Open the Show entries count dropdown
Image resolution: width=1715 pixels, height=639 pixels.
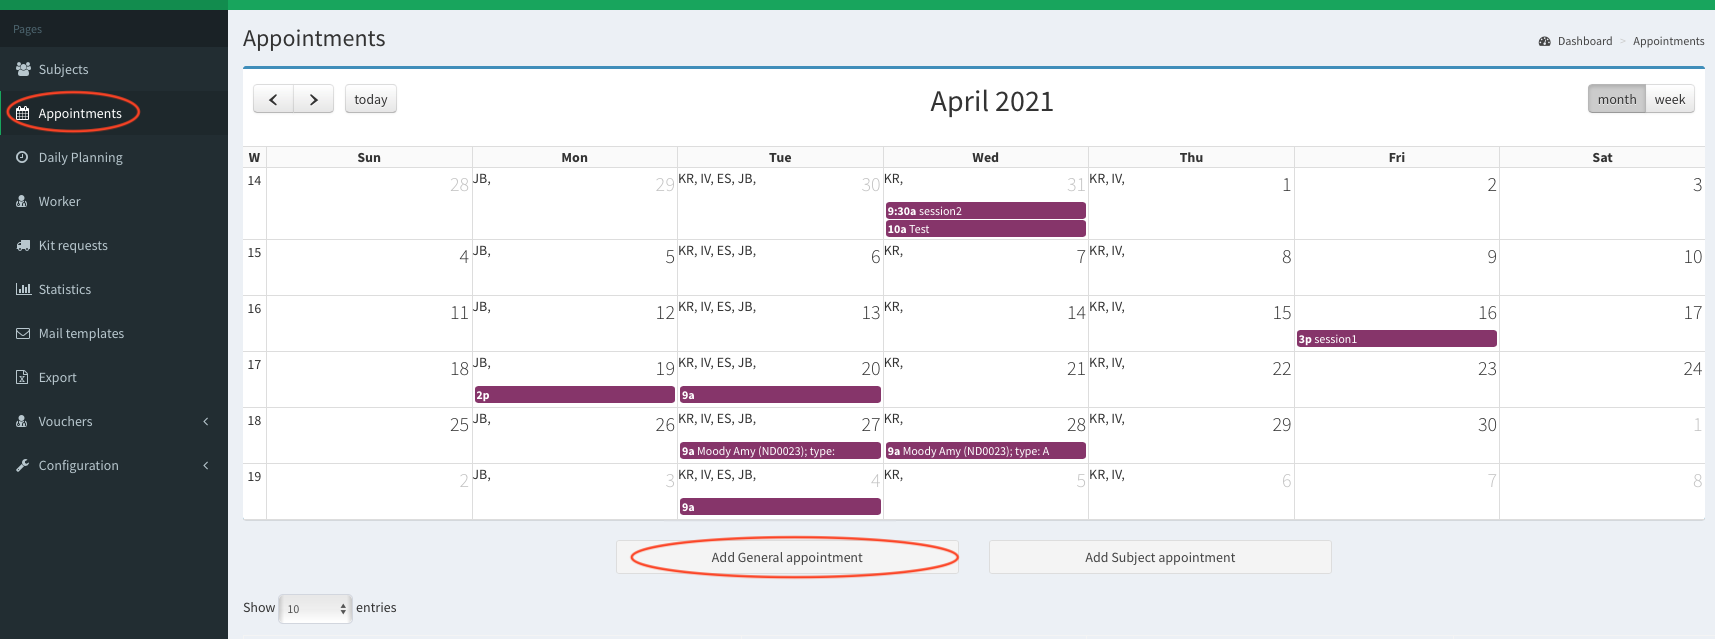click(x=315, y=608)
